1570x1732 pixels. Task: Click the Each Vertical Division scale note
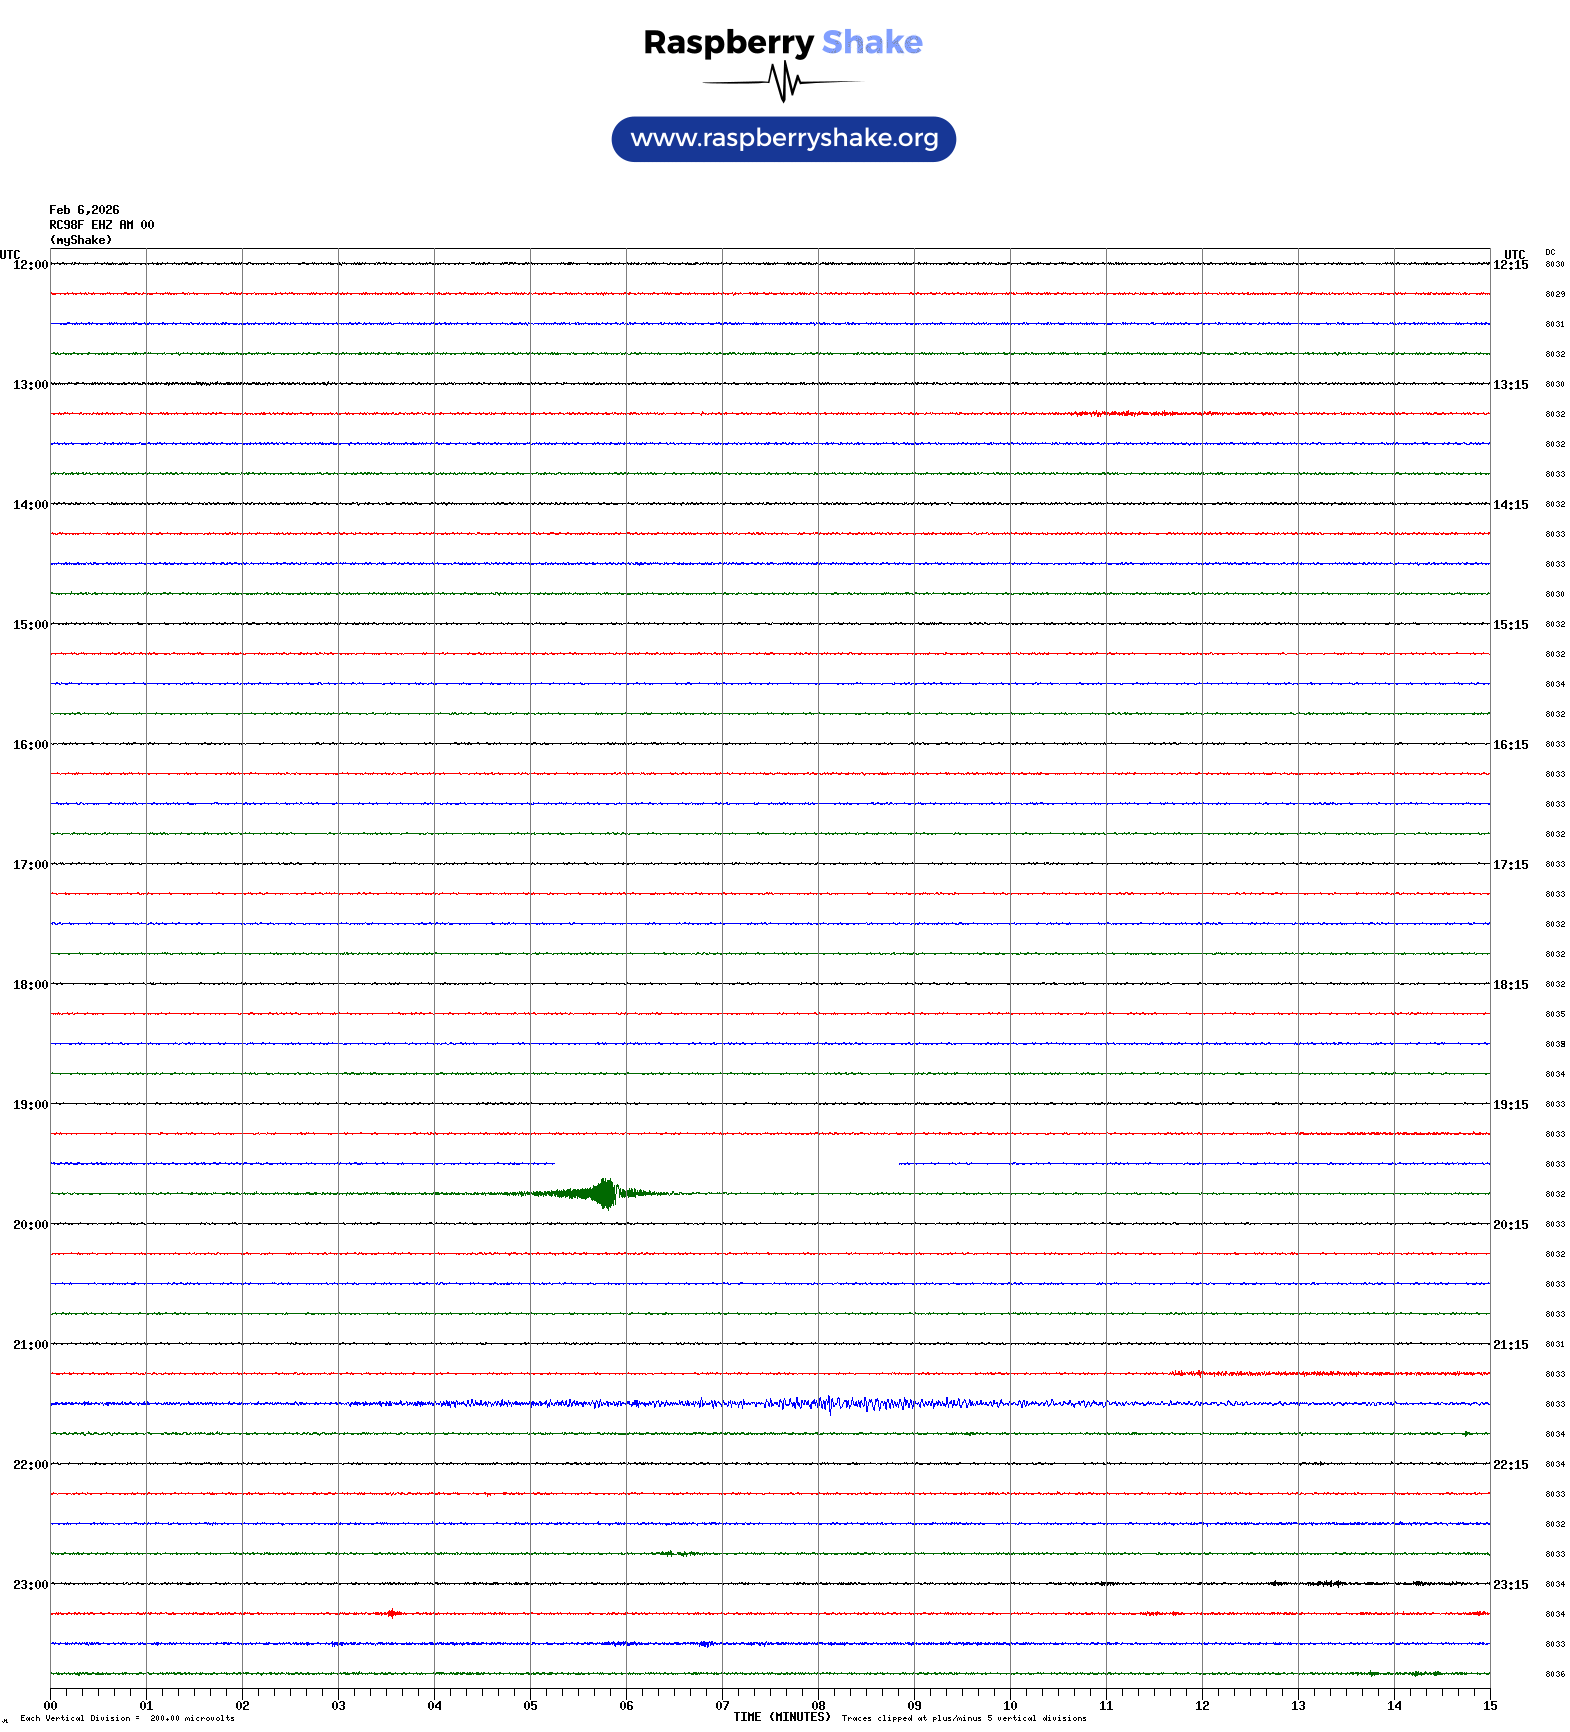pyautogui.click(x=127, y=1718)
